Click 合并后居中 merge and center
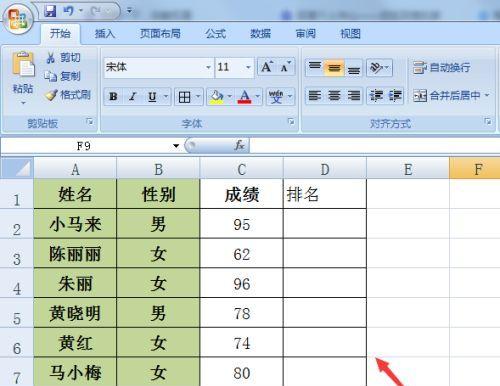 [447, 96]
